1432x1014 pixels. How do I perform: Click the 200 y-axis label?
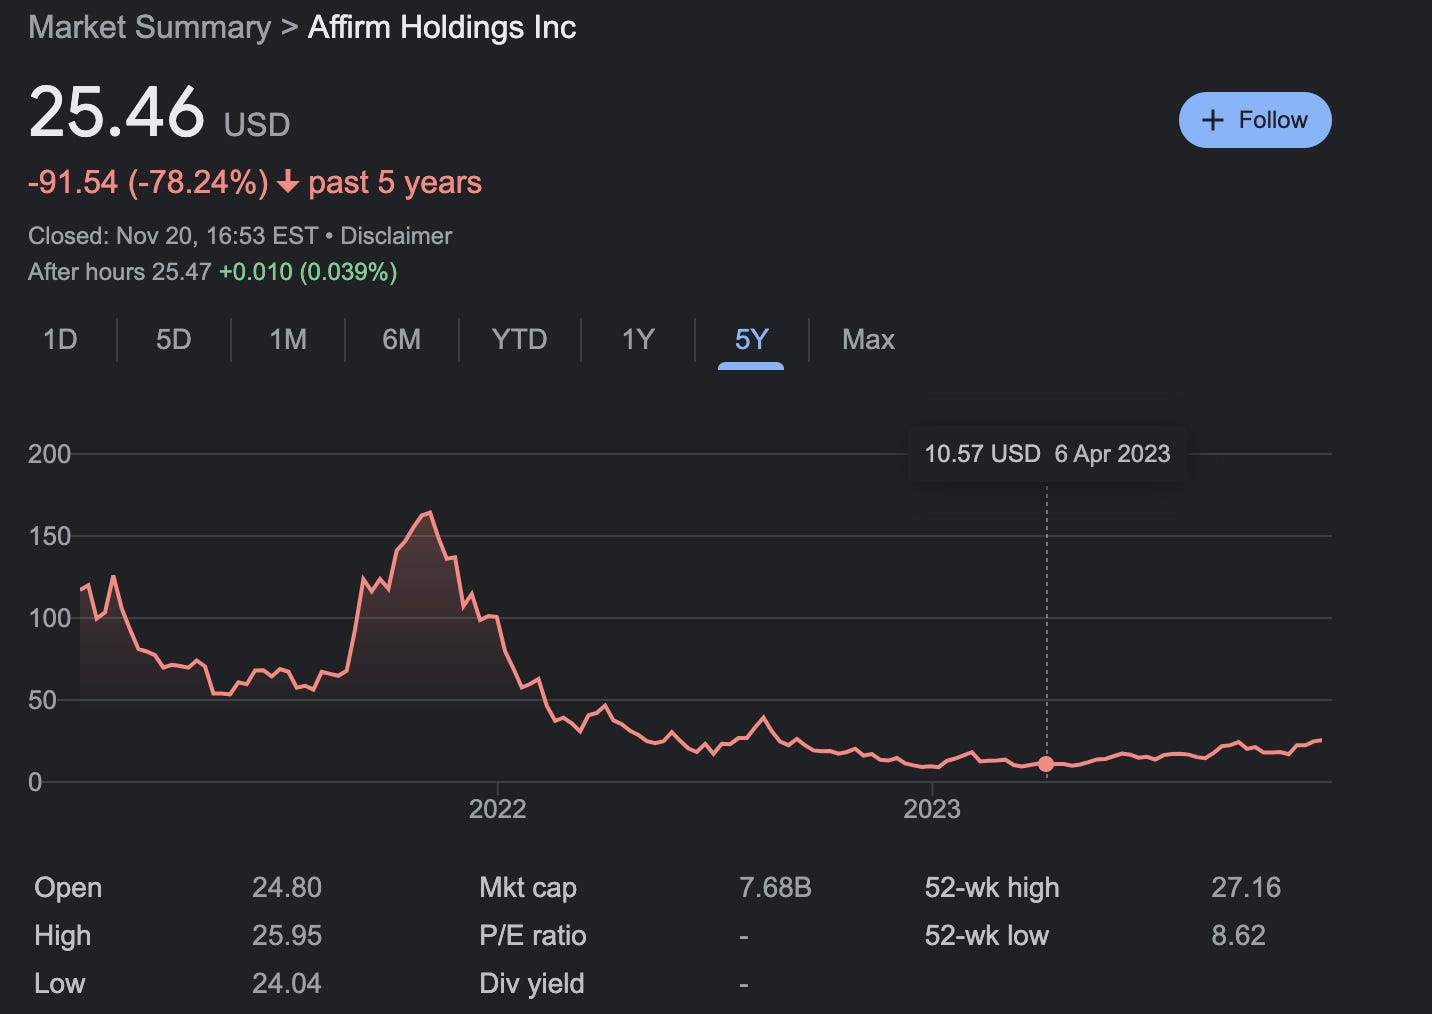coord(49,454)
